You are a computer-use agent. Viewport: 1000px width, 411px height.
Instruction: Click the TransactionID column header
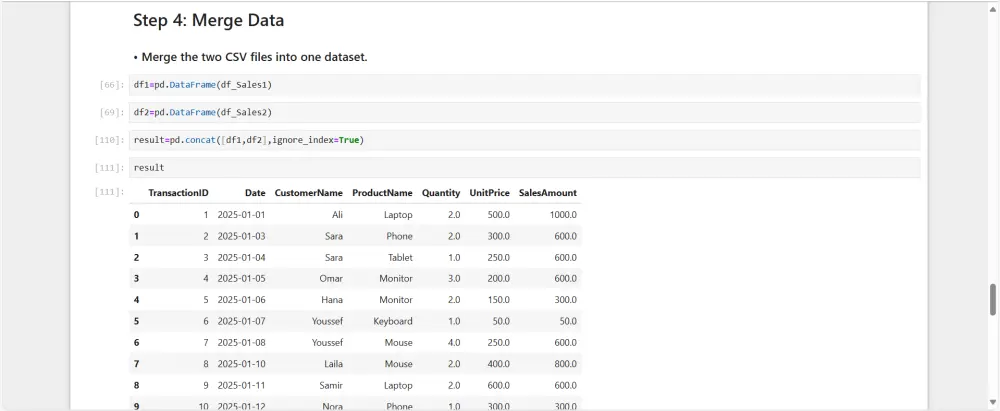[178, 193]
